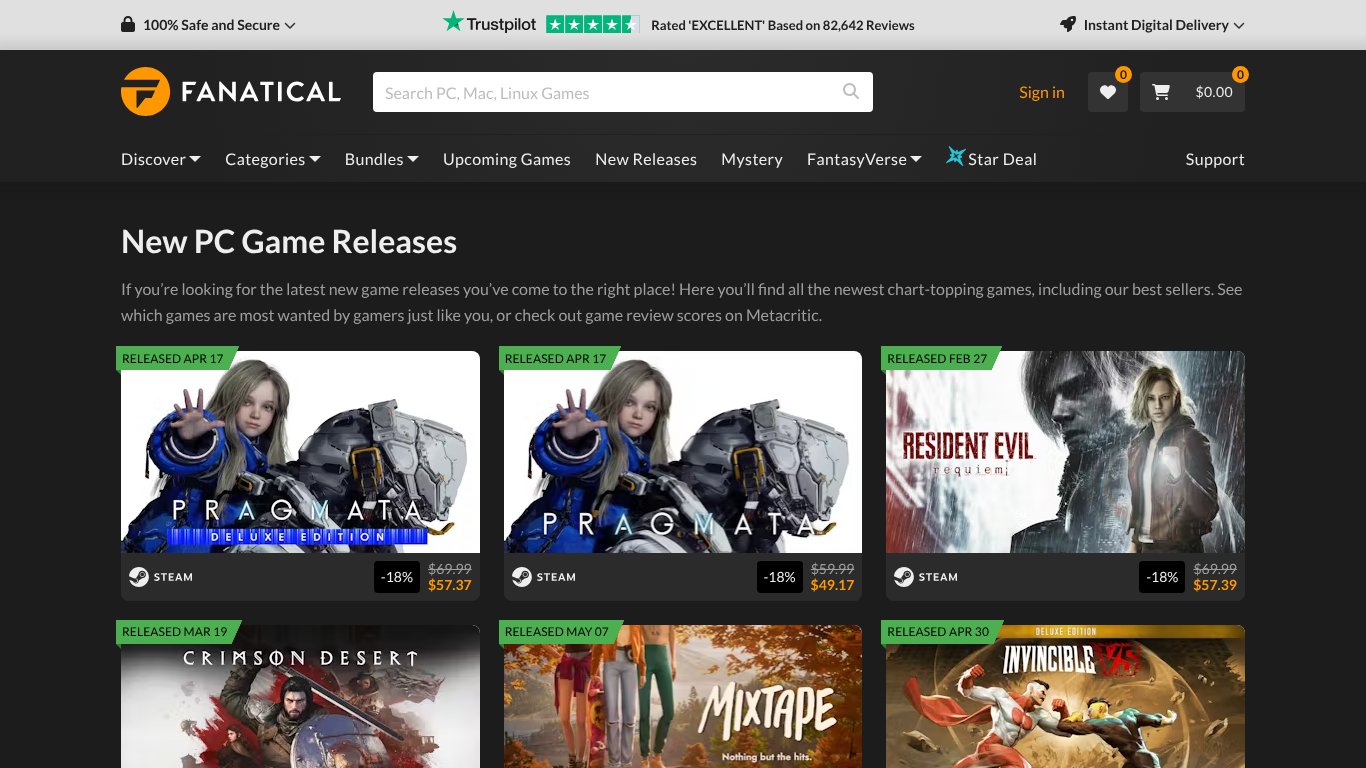Viewport: 1366px width, 768px height.
Task: Open Pragmata Deluxe Edition cover image
Action: click(x=300, y=452)
